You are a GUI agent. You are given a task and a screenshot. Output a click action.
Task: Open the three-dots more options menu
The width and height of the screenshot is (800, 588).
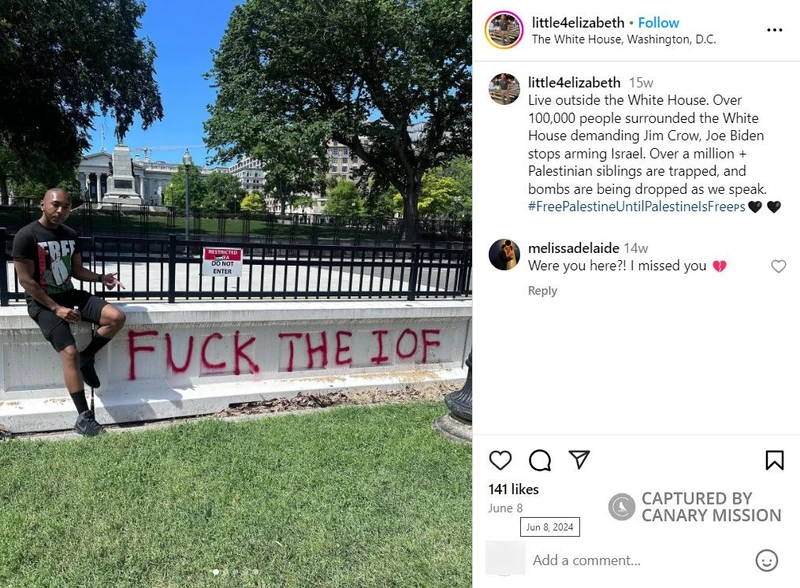774,30
